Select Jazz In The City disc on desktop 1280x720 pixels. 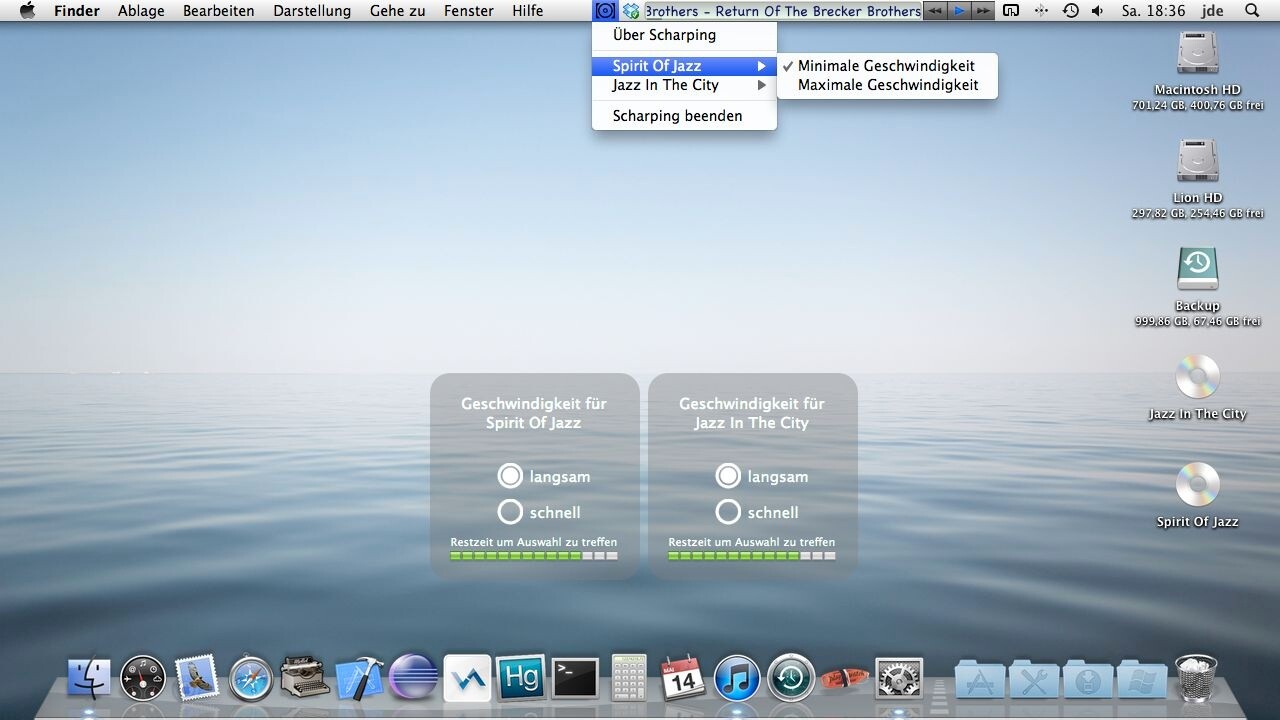point(1197,377)
